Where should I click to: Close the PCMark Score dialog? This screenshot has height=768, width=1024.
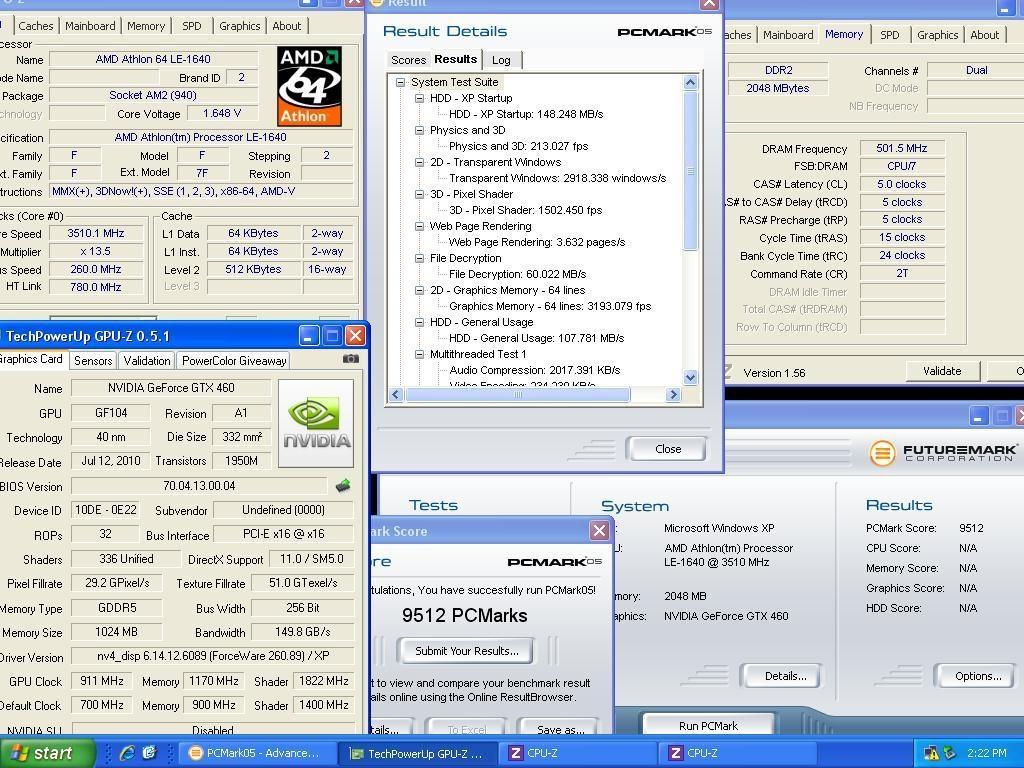click(x=599, y=530)
